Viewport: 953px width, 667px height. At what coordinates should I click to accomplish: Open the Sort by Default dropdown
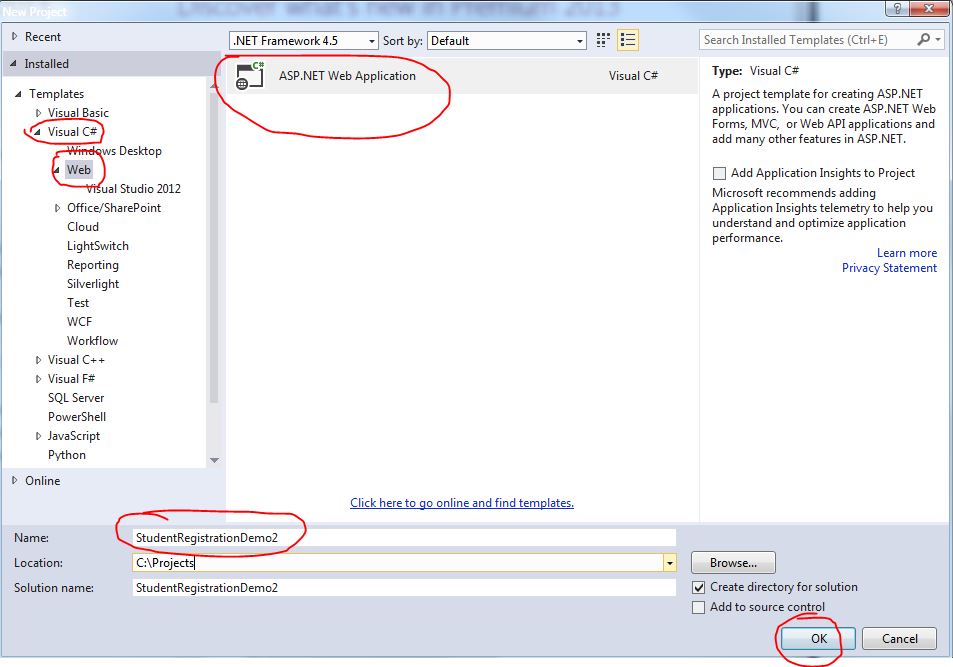pyautogui.click(x=507, y=41)
